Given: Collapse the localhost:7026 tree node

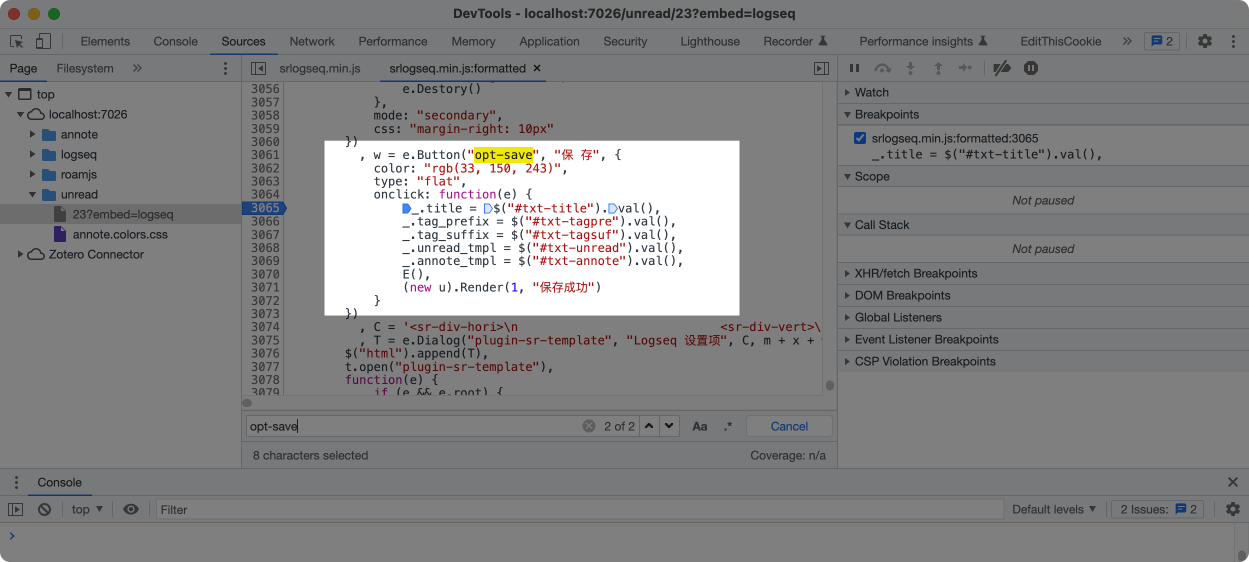Looking at the screenshot, I should [21, 114].
